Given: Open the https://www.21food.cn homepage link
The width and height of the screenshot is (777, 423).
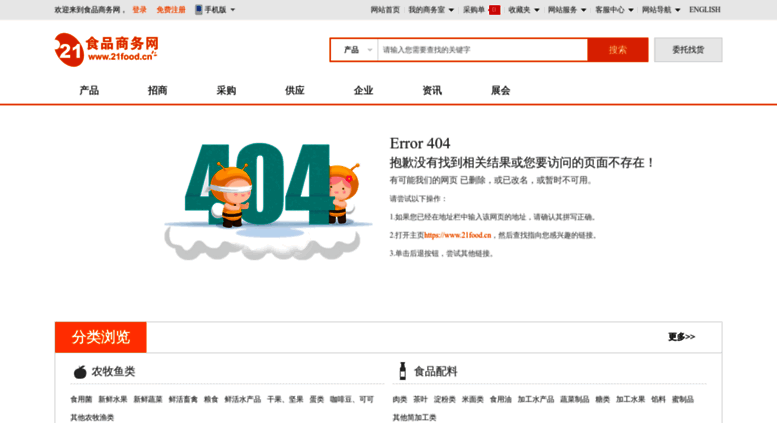Looking at the screenshot, I should [x=457, y=235].
